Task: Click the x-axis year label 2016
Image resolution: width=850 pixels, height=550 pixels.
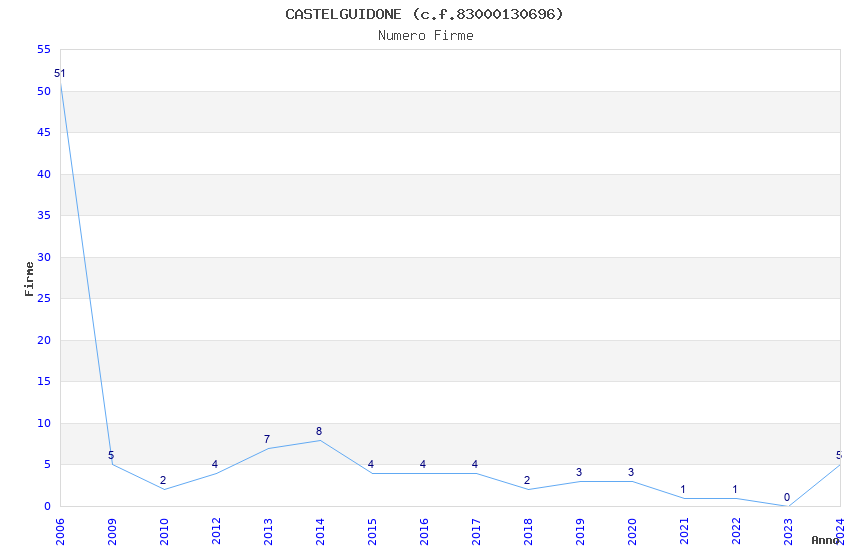Action: 424,532
